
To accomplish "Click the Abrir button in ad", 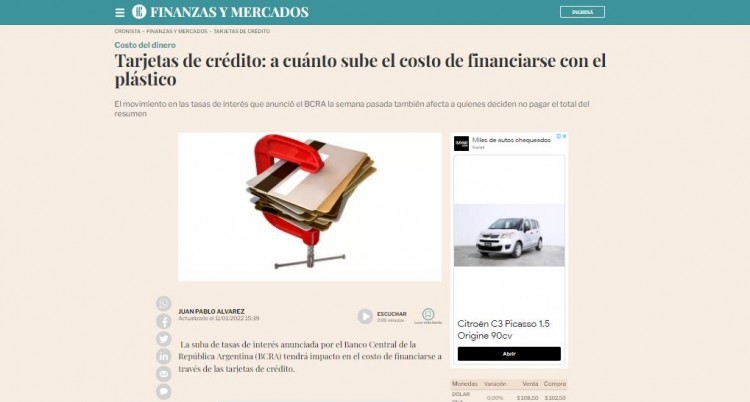I will (x=509, y=354).
